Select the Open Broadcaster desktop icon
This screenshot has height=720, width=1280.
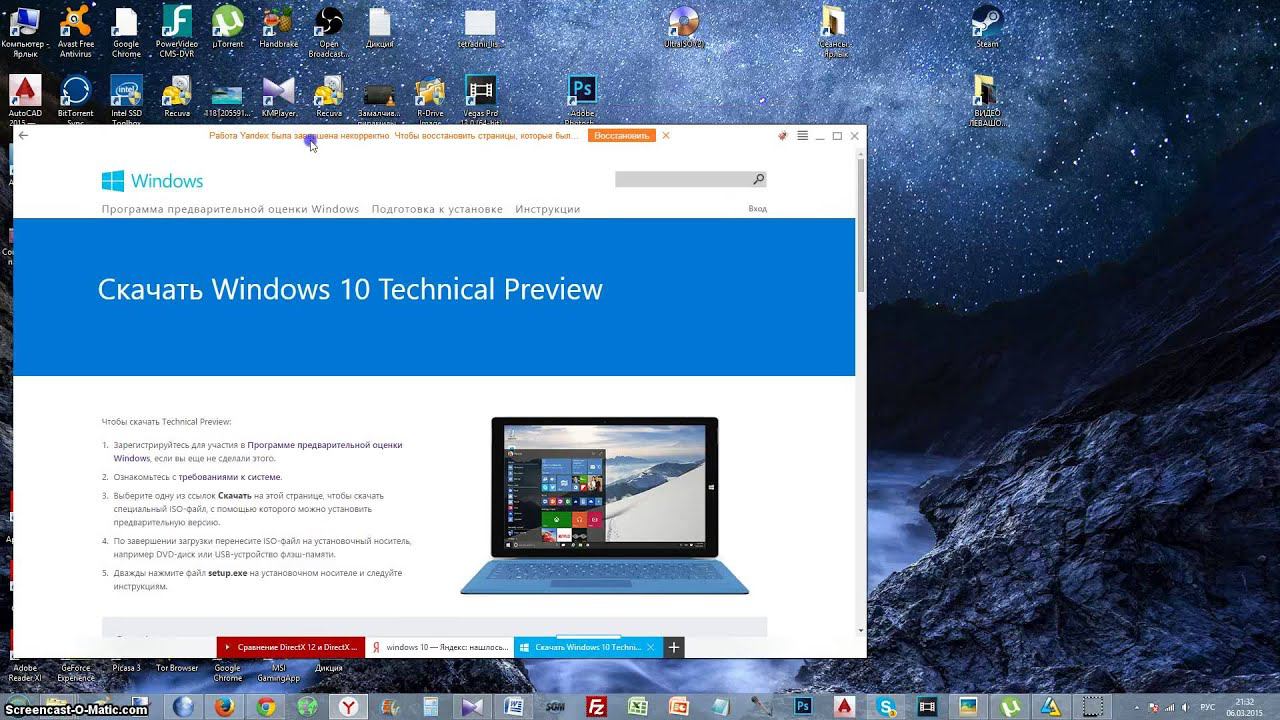pos(328,30)
